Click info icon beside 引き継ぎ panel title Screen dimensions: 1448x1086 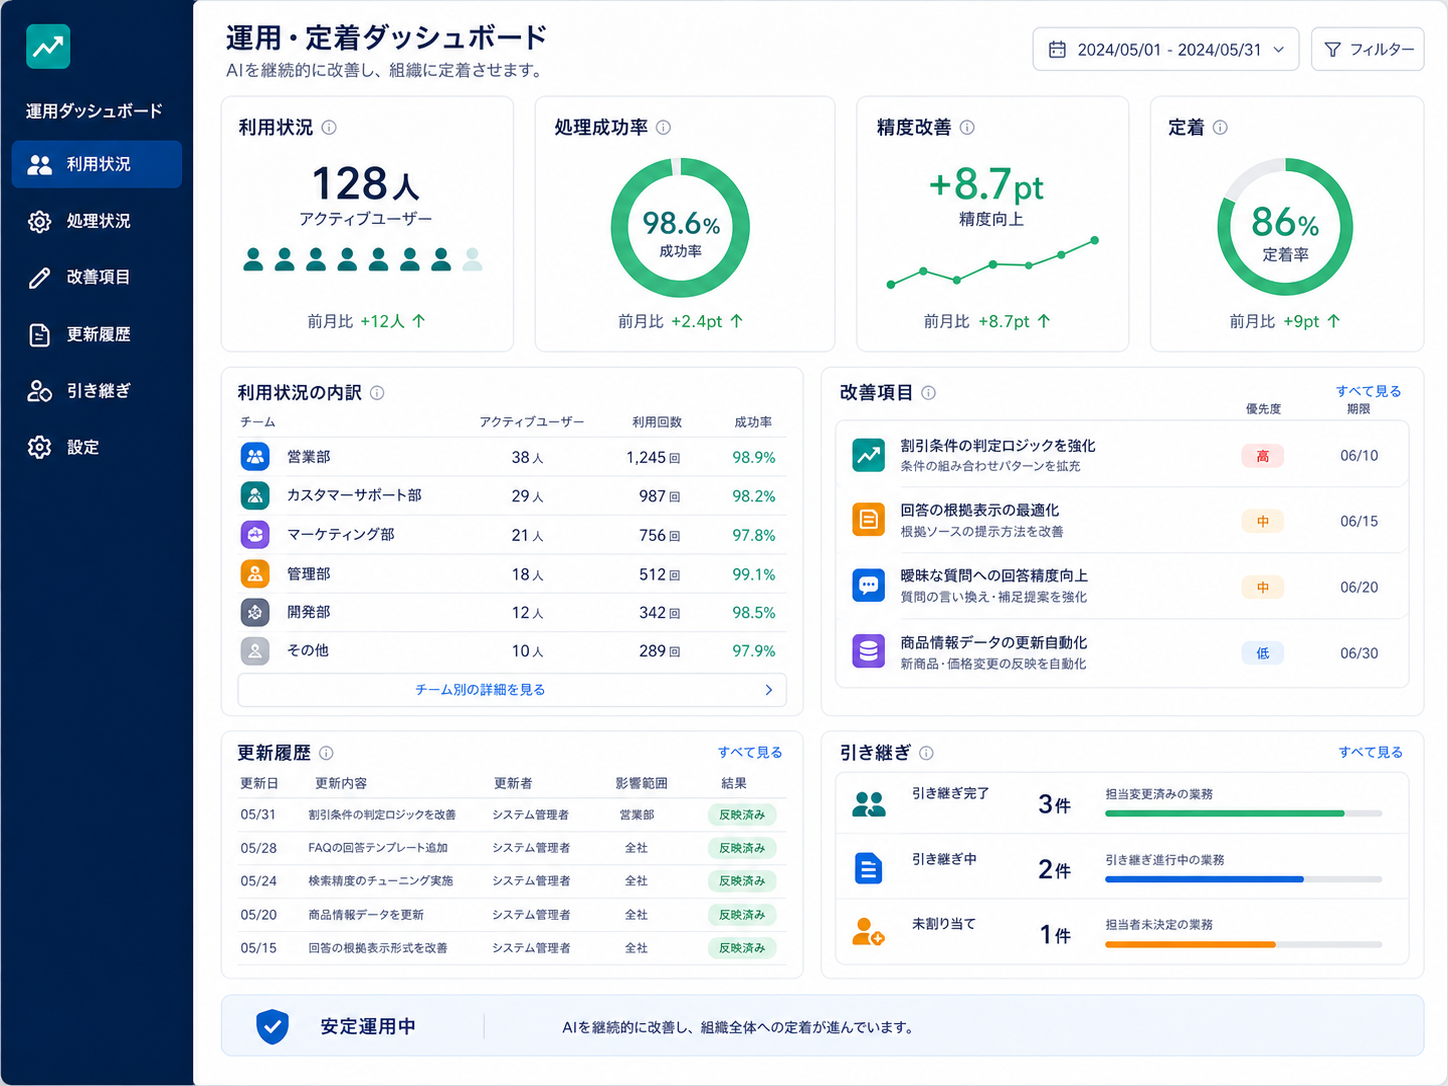click(926, 753)
